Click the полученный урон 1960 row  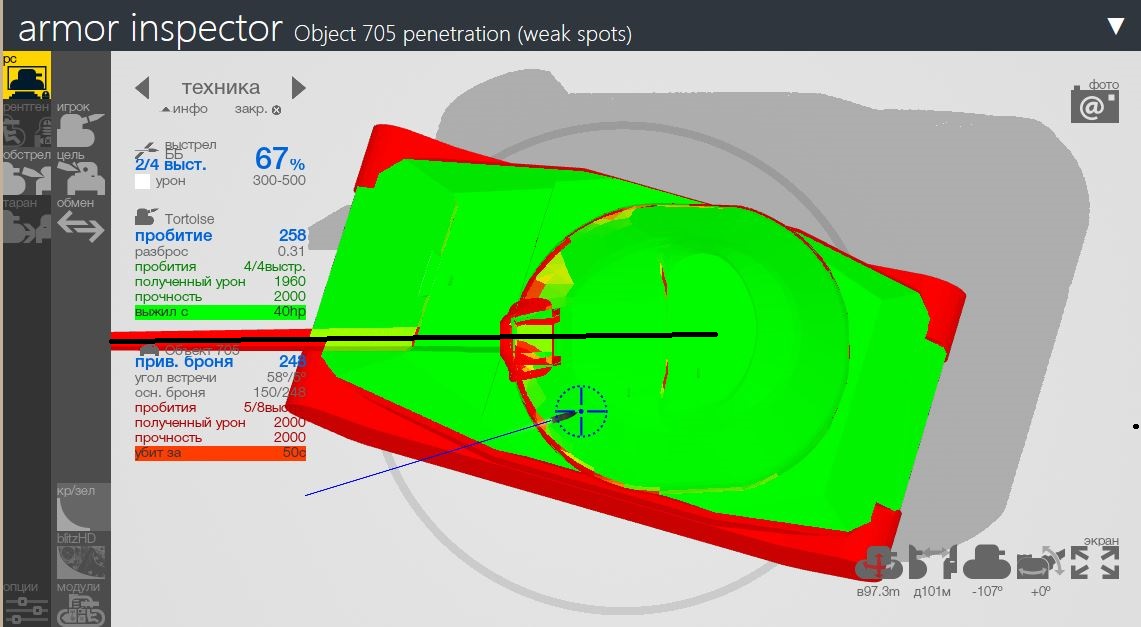click(220, 281)
